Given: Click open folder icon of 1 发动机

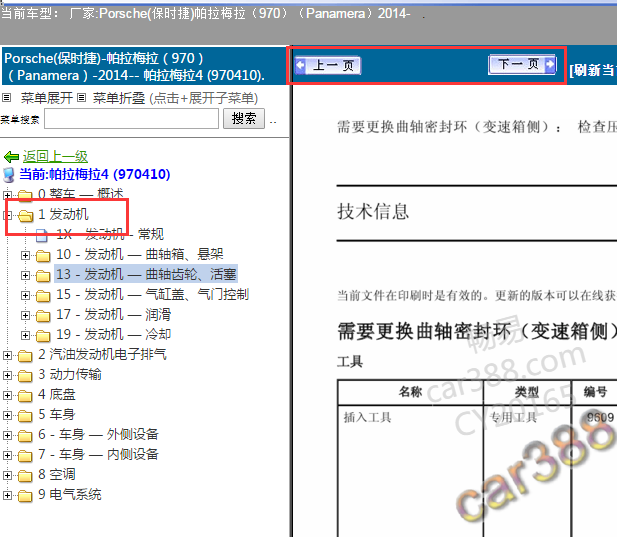Looking at the screenshot, I should (26, 215).
